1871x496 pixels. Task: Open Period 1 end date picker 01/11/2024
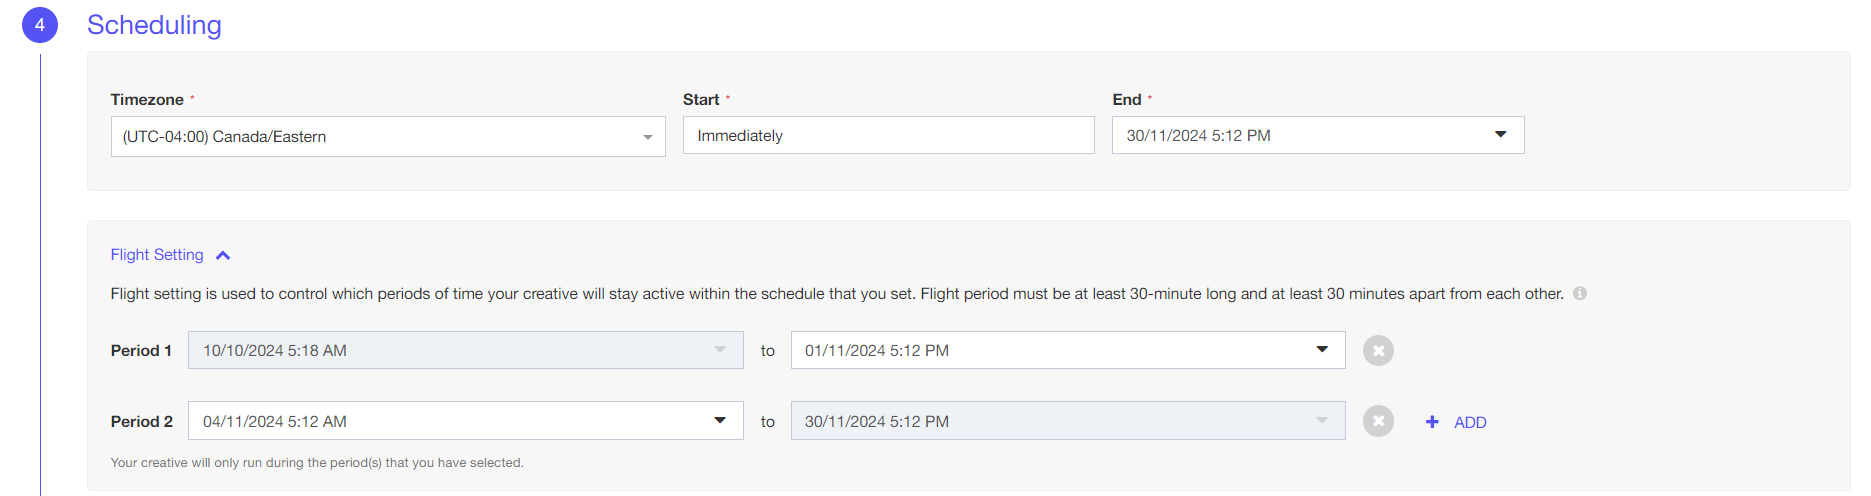pos(1050,351)
